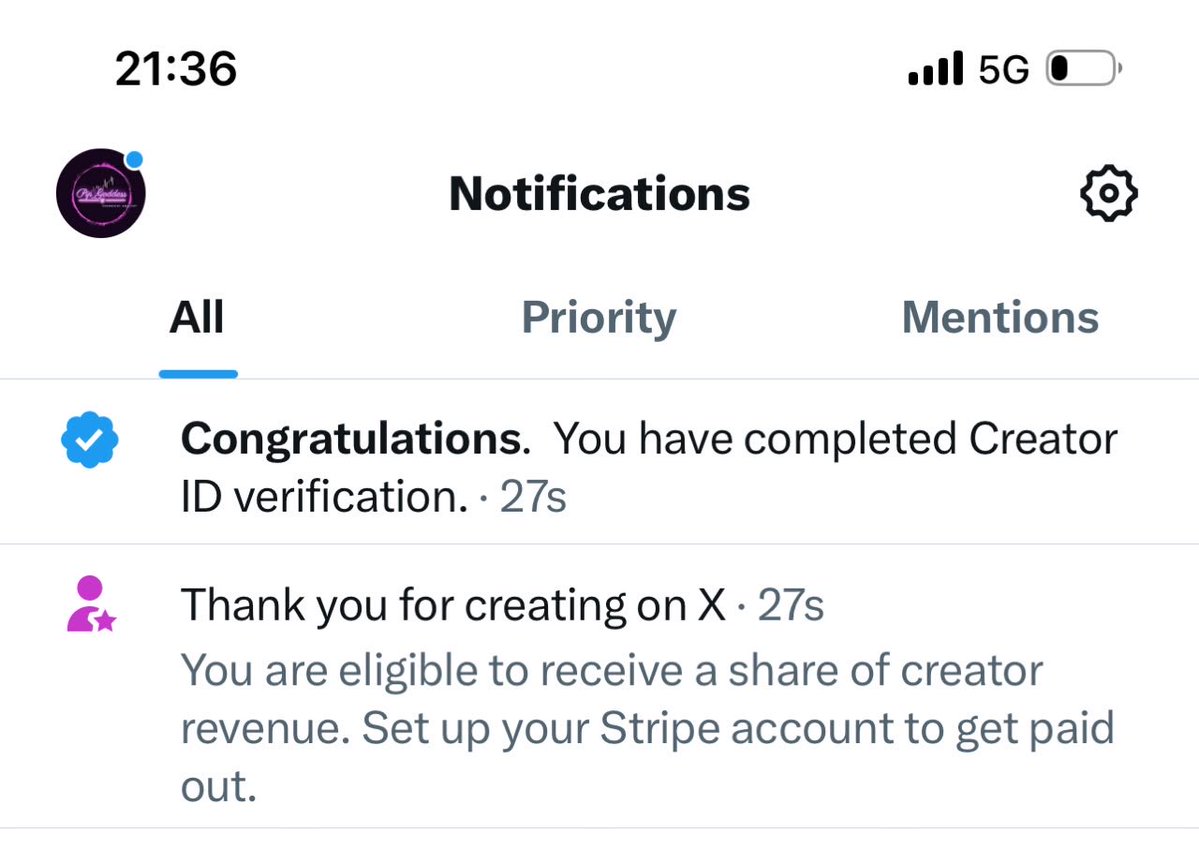Tap the Notifications page title
The image size is (1199, 849).
tap(600, 194)
